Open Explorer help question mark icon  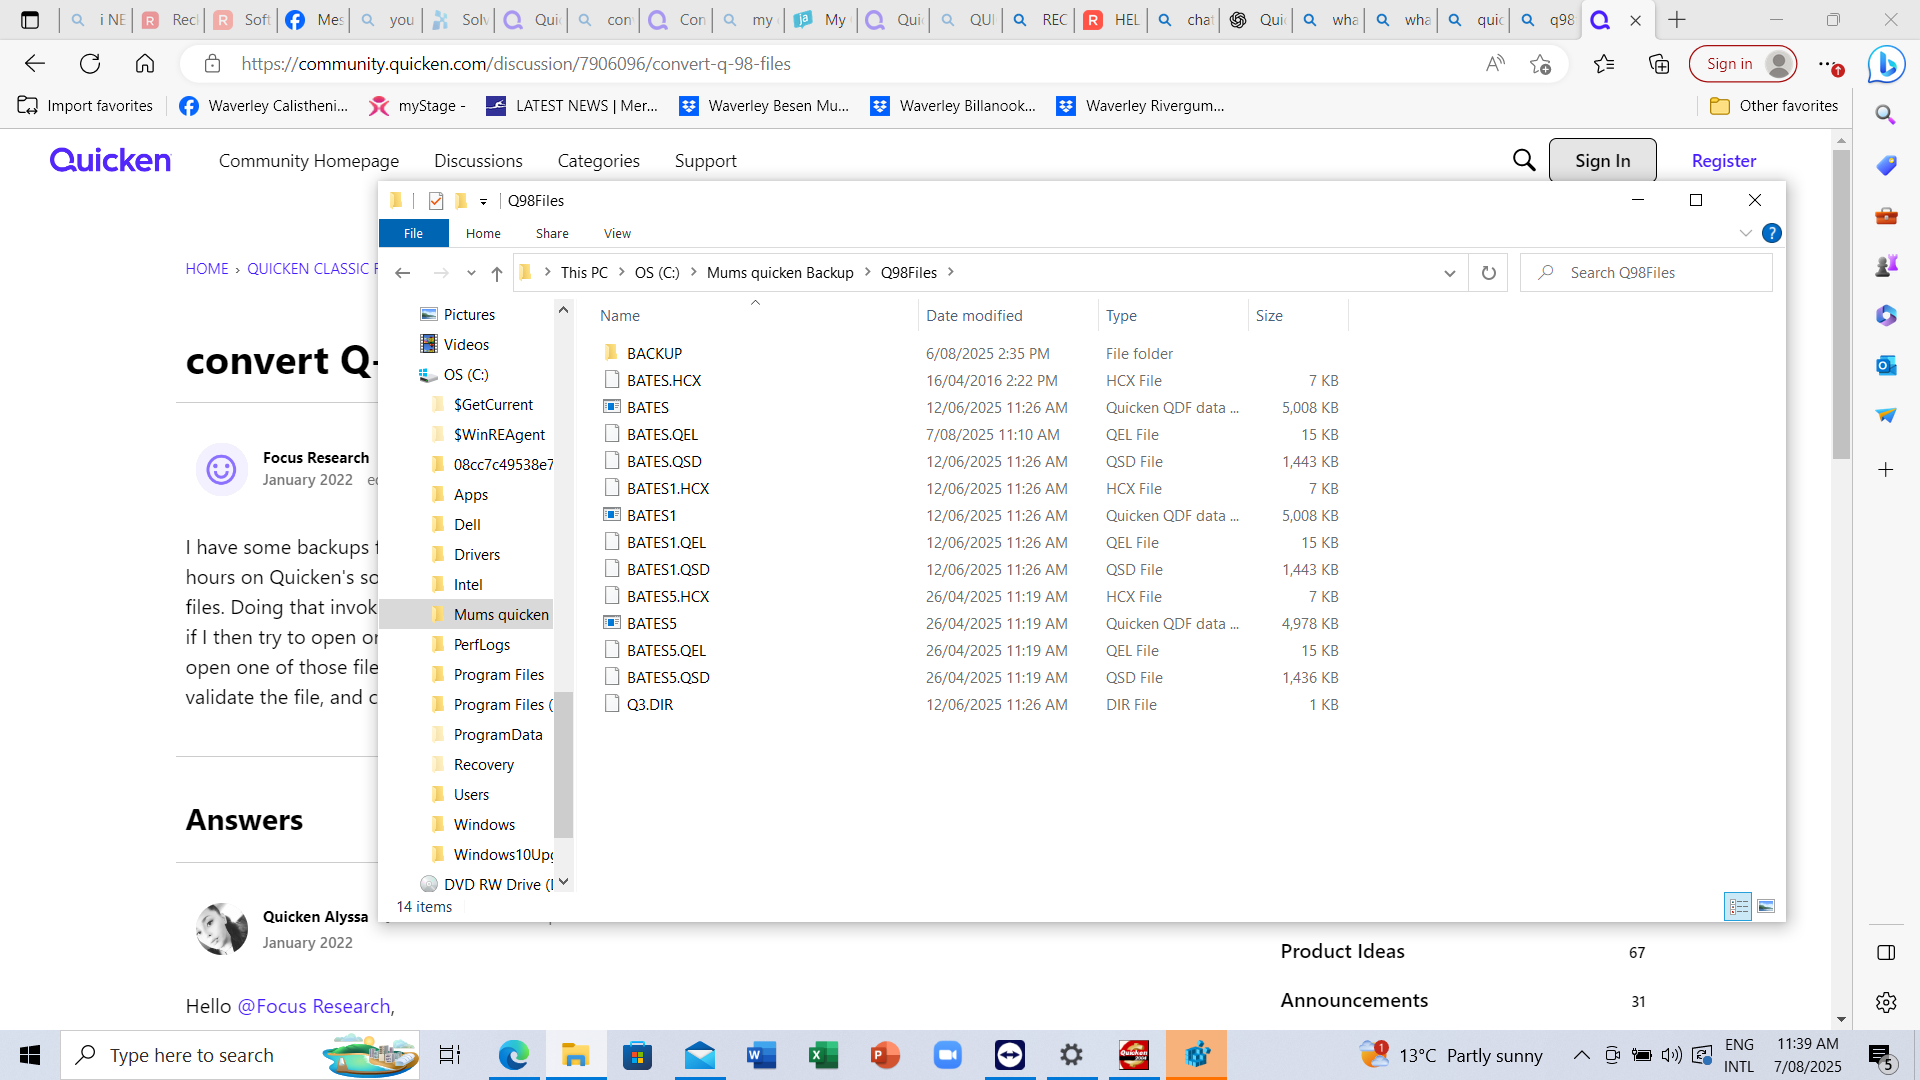[1771, 233]
